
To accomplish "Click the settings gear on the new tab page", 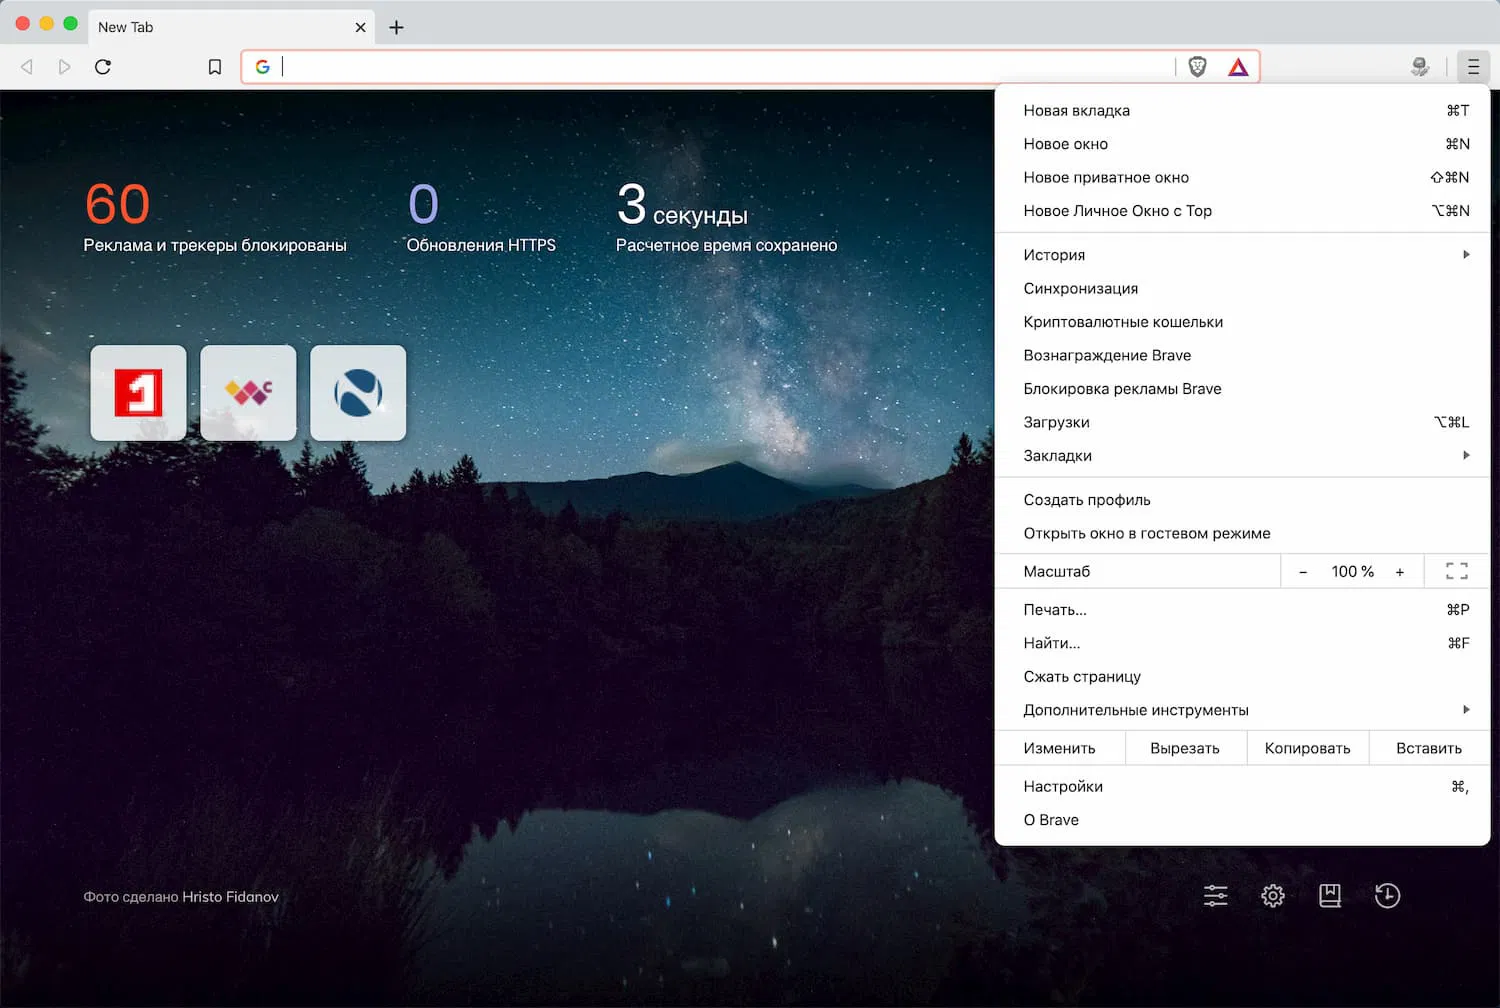I will [1272, 895].
